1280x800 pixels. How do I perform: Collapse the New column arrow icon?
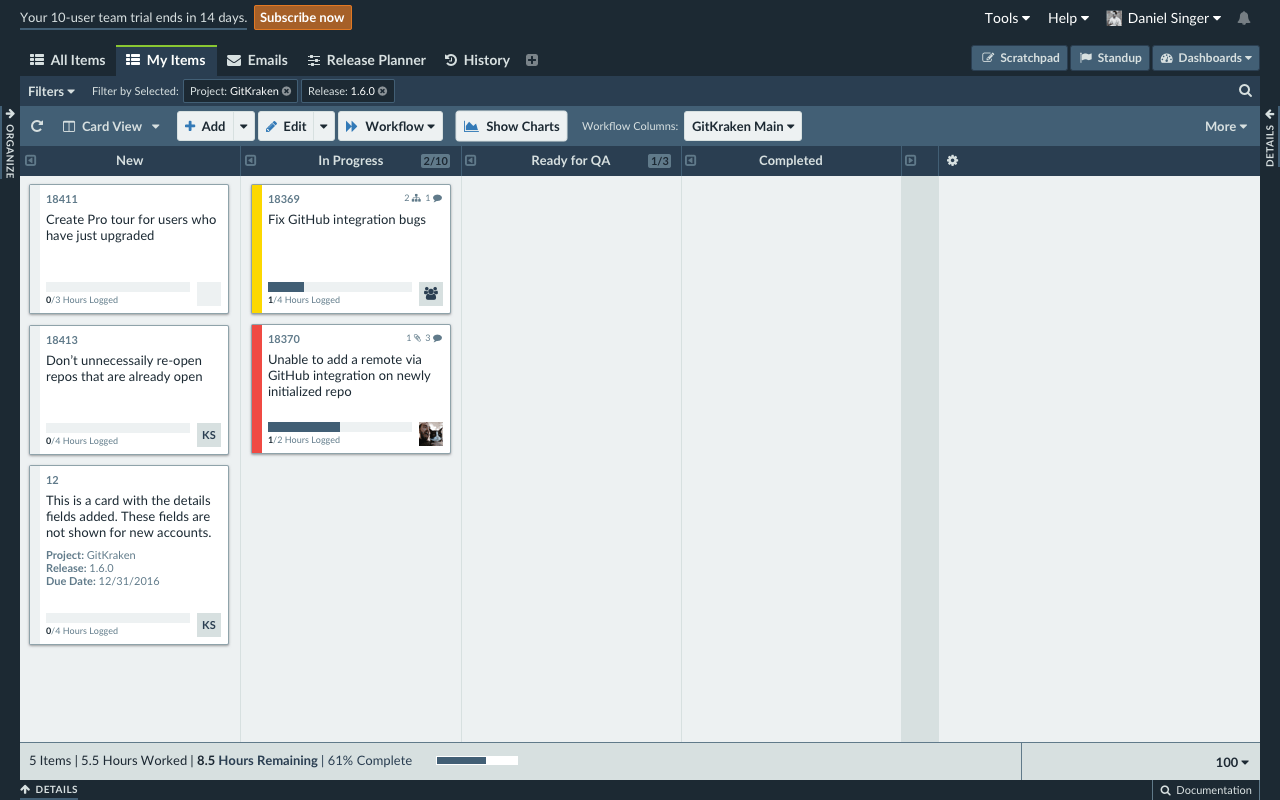[x=29, y=160]
